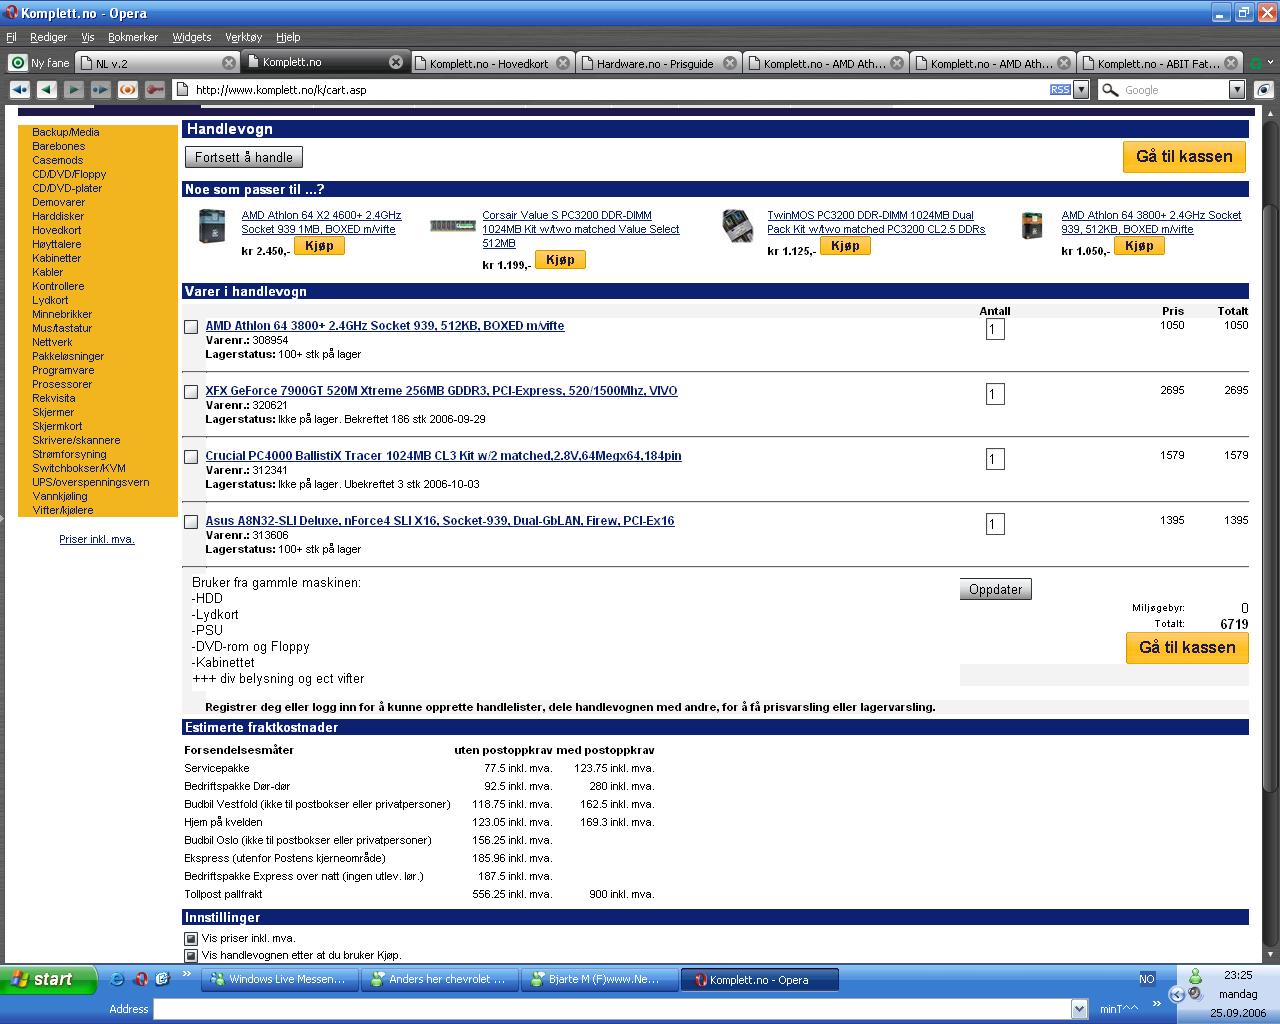Click Kjøp for TwinMOS PC3200 kit
1280x1024 pixels.
pyautogui.click(x=845, y=246)
